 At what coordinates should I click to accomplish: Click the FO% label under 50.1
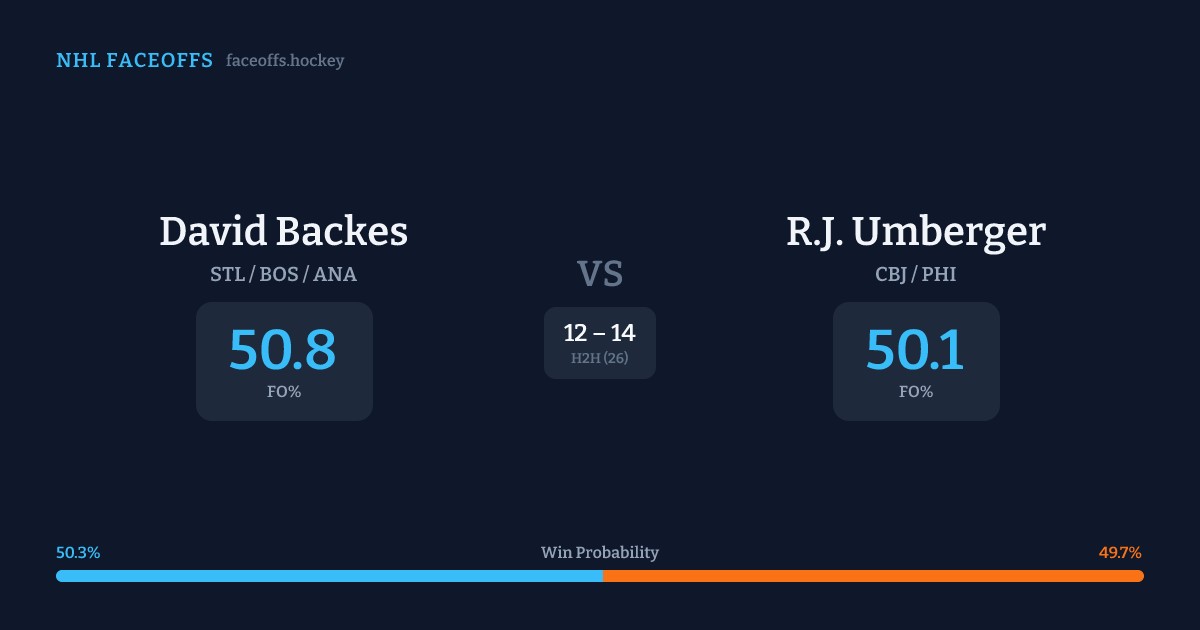pyautogui.click(x=916, y=392)
